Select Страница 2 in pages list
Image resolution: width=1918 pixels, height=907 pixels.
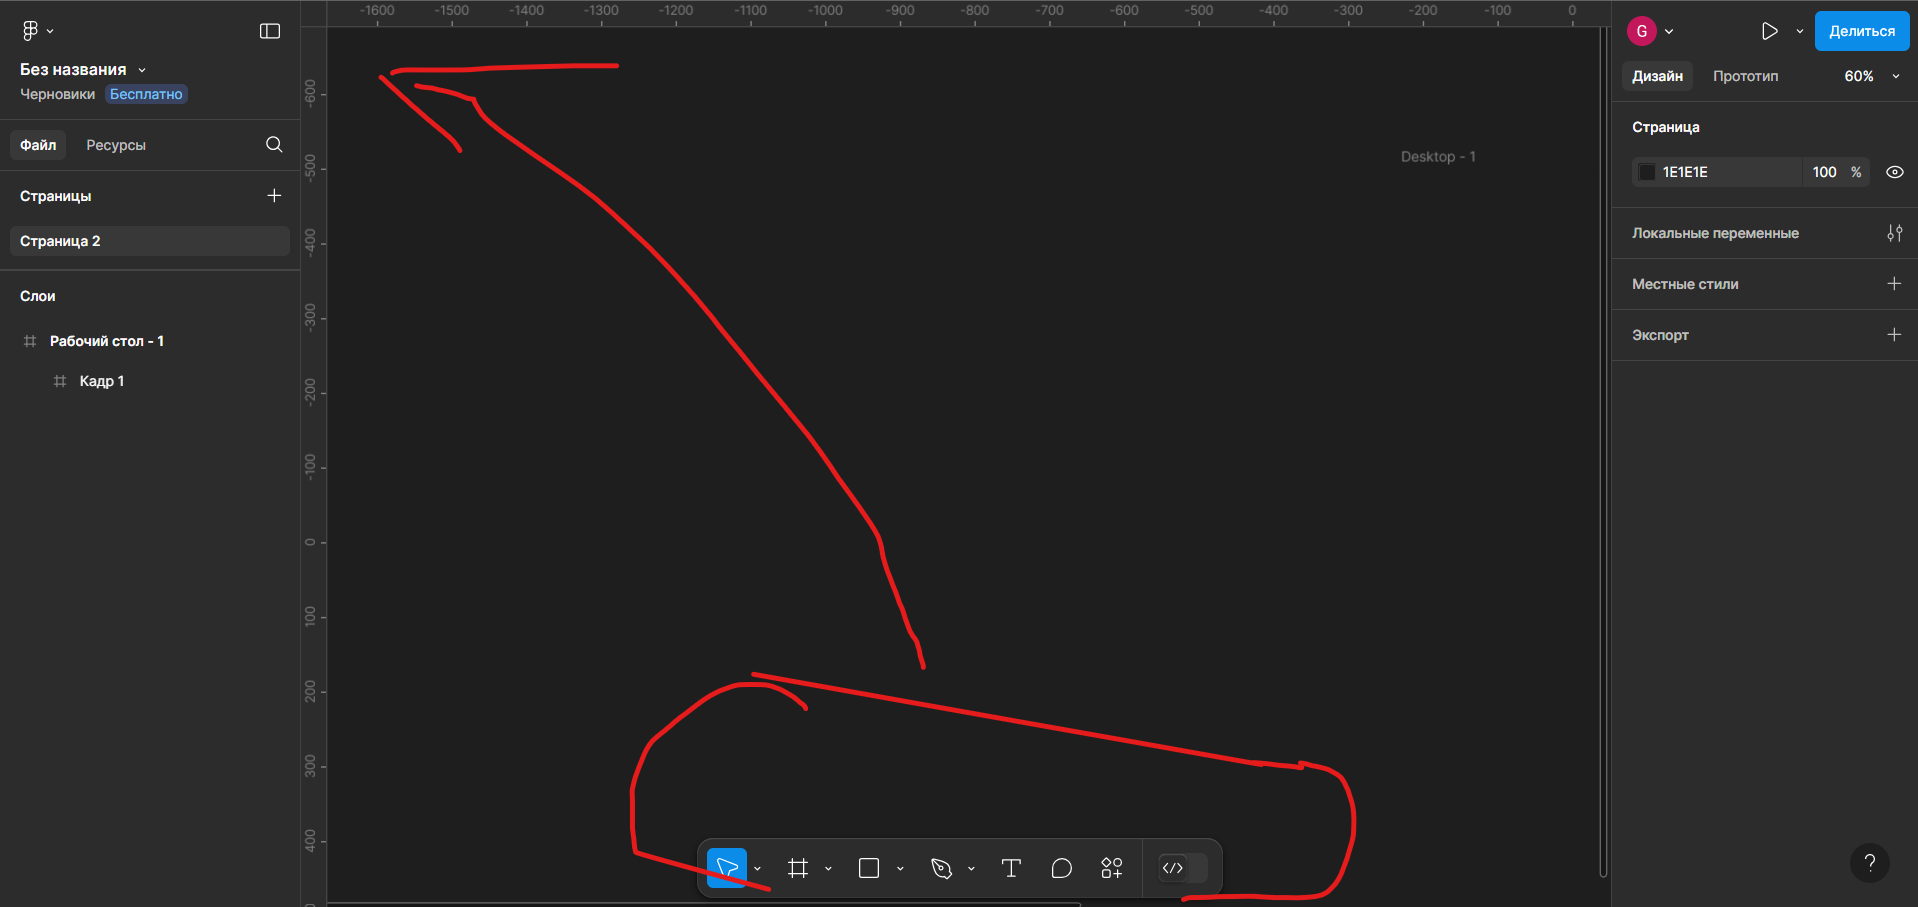point(150,241)
